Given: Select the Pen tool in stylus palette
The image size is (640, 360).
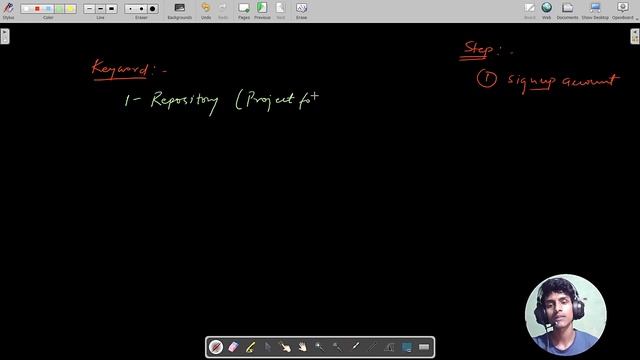Looking at the screenshot, I should [x=216, y=347].
